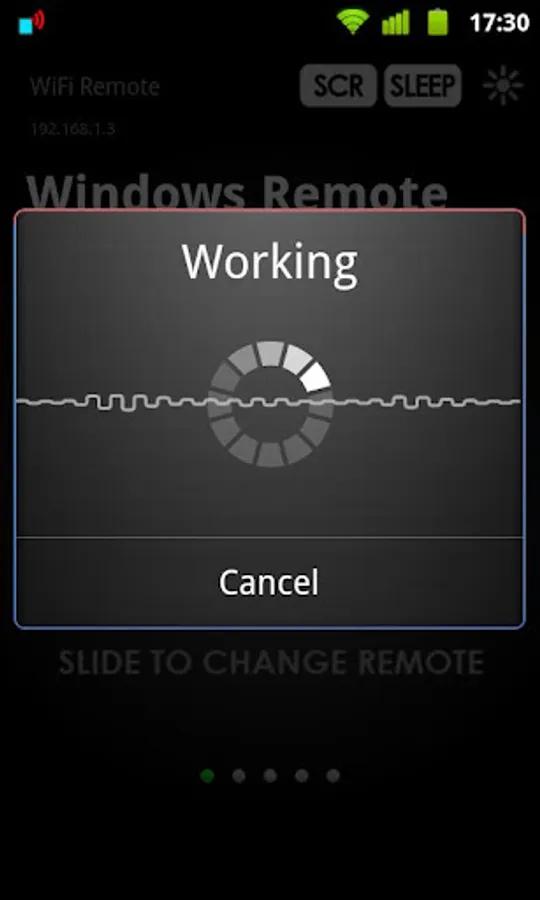Tap the spinning progress indicator

270,404
